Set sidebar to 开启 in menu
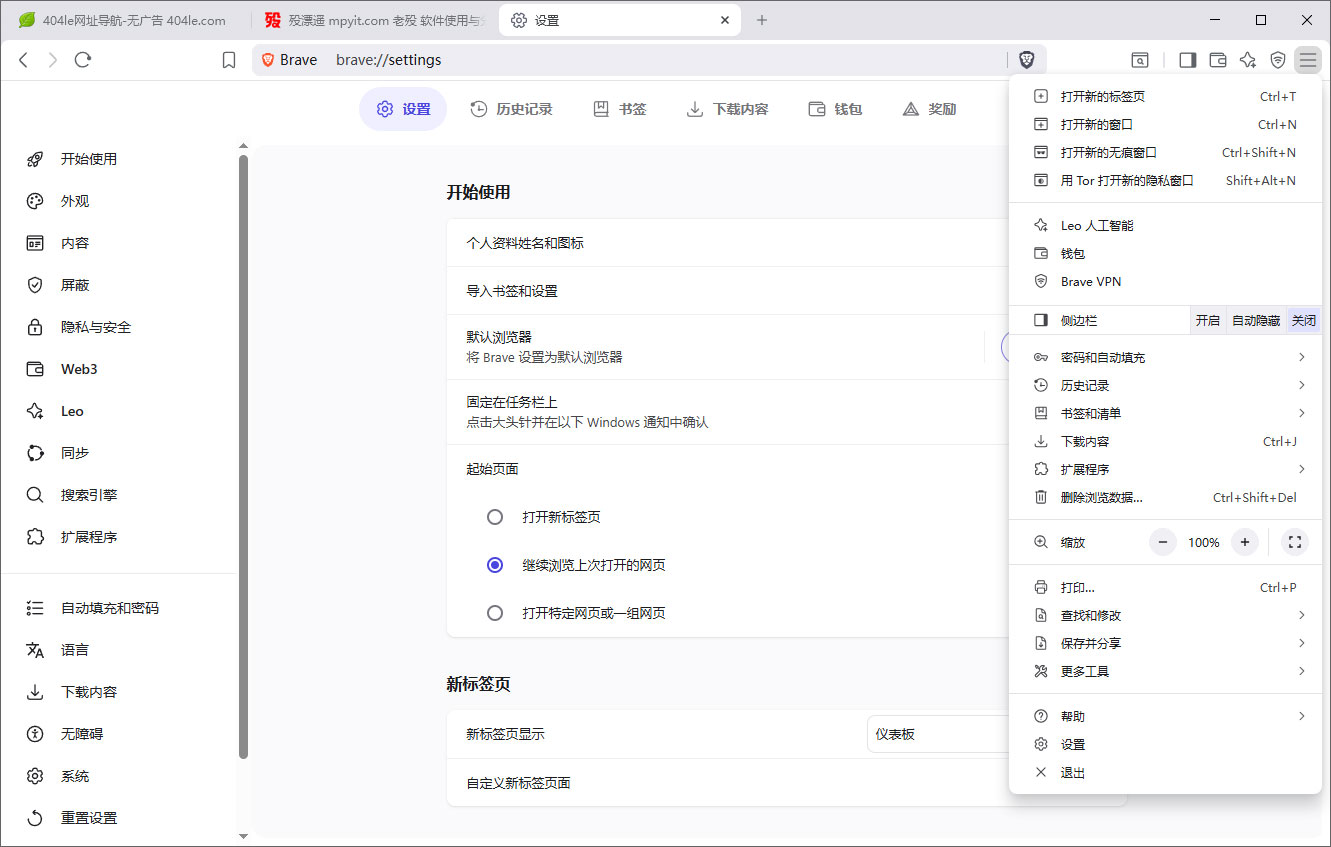1331x847 pixels. 1208,320
